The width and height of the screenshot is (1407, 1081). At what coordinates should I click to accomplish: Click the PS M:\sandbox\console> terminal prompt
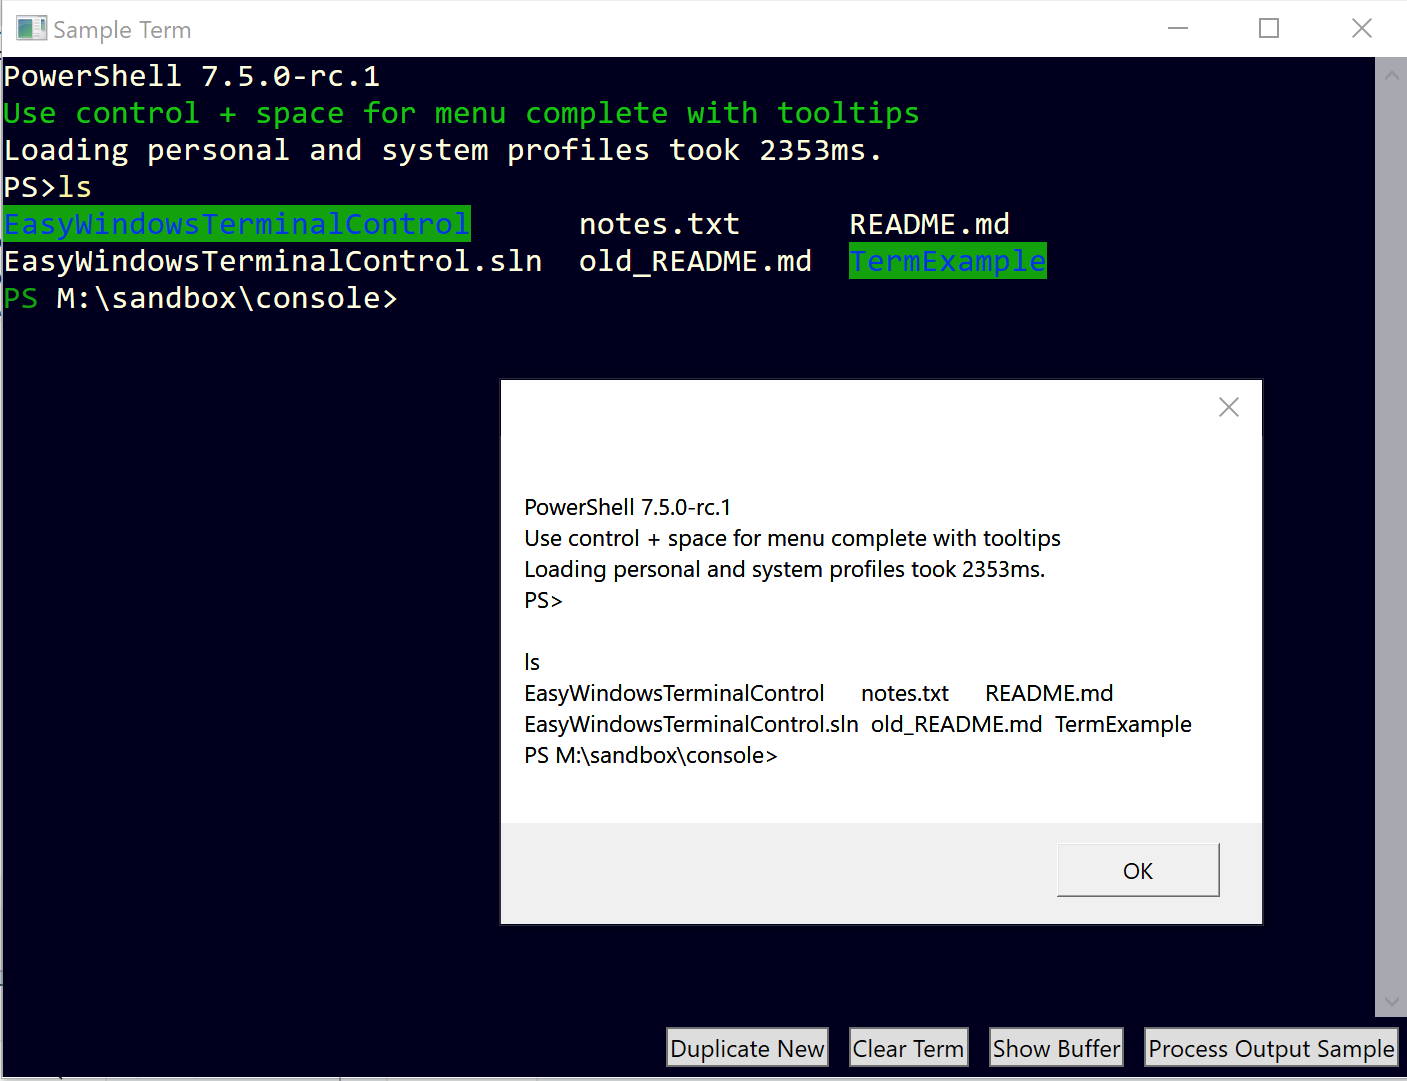[x=201, y=298]
